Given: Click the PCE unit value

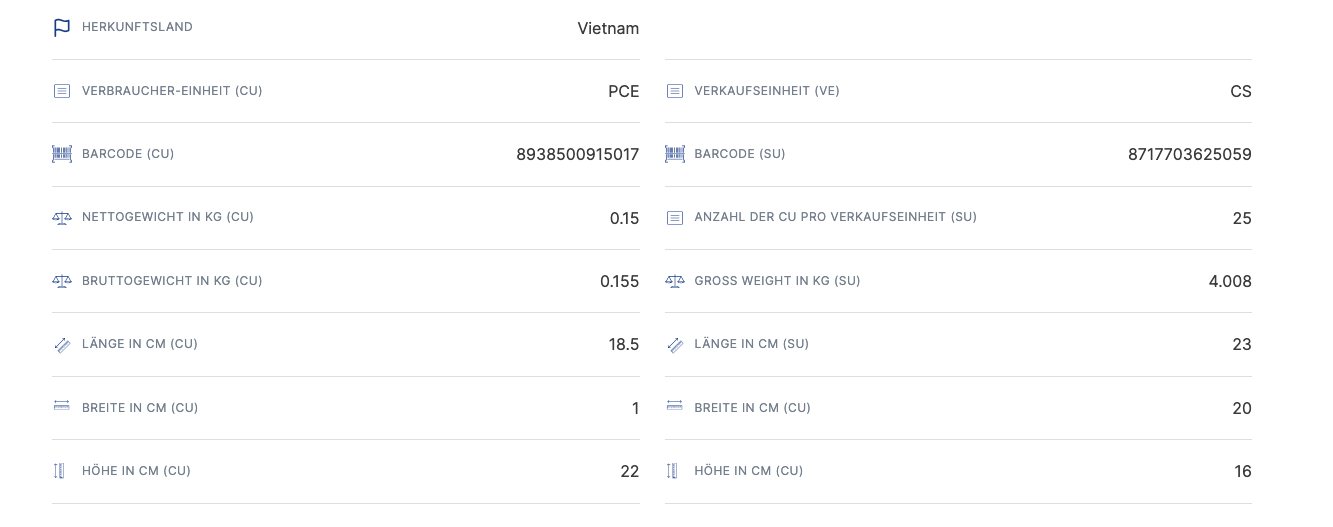Looking at the screenshot, I should click(x=624, y=91).
